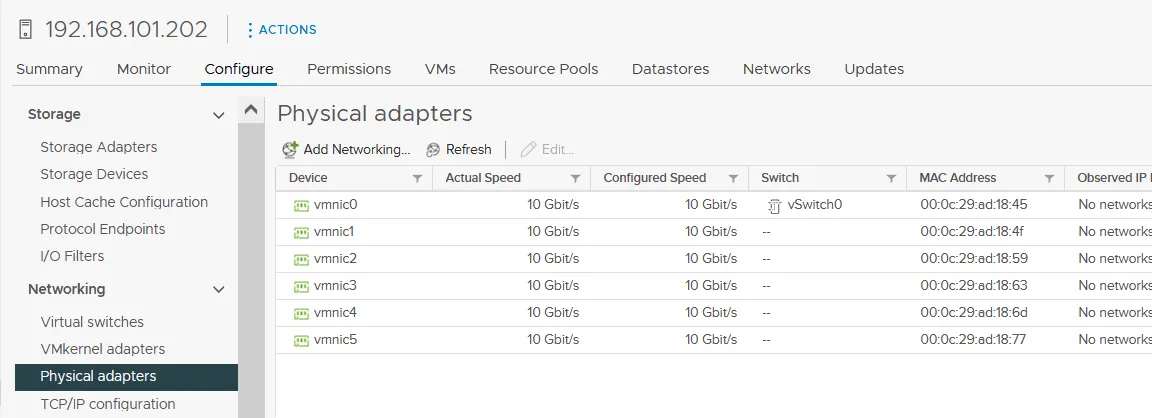Collapse the Networking section
The width and height of the screenshot is (1152, 418).
pos(219,290)
